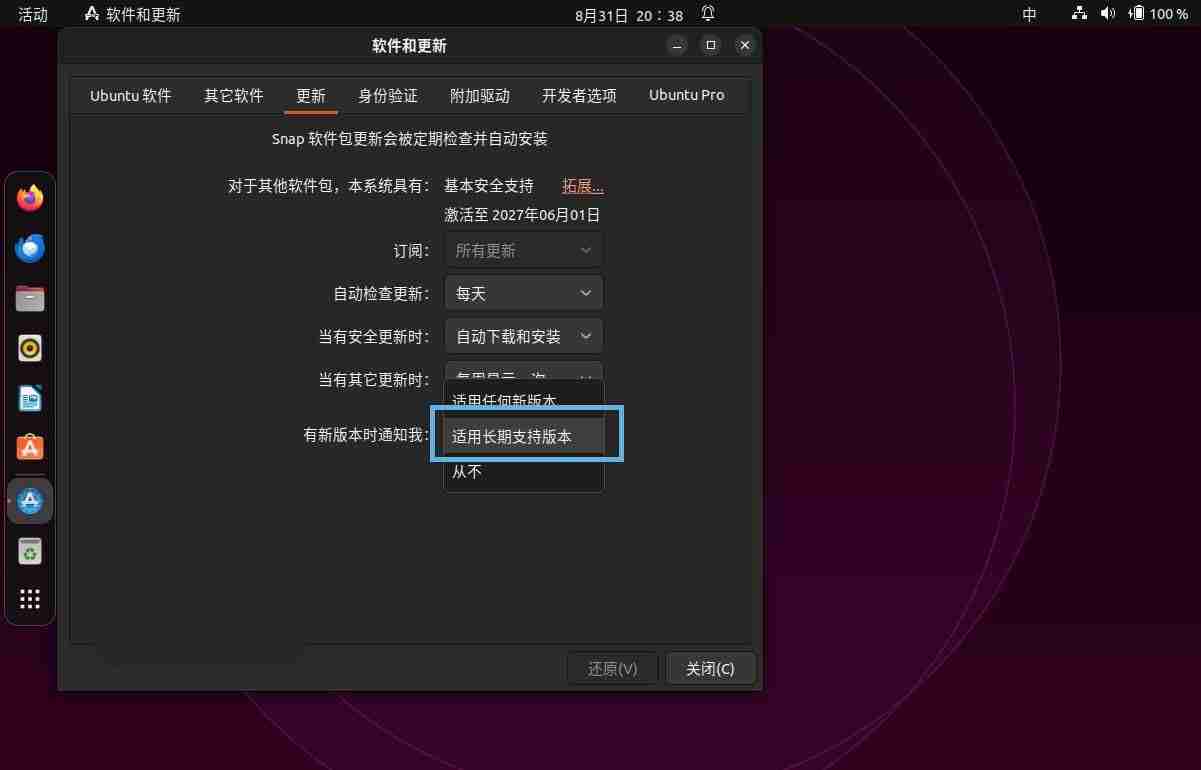Open the Ubuntu Pro tab

click(x=686, y=95)
